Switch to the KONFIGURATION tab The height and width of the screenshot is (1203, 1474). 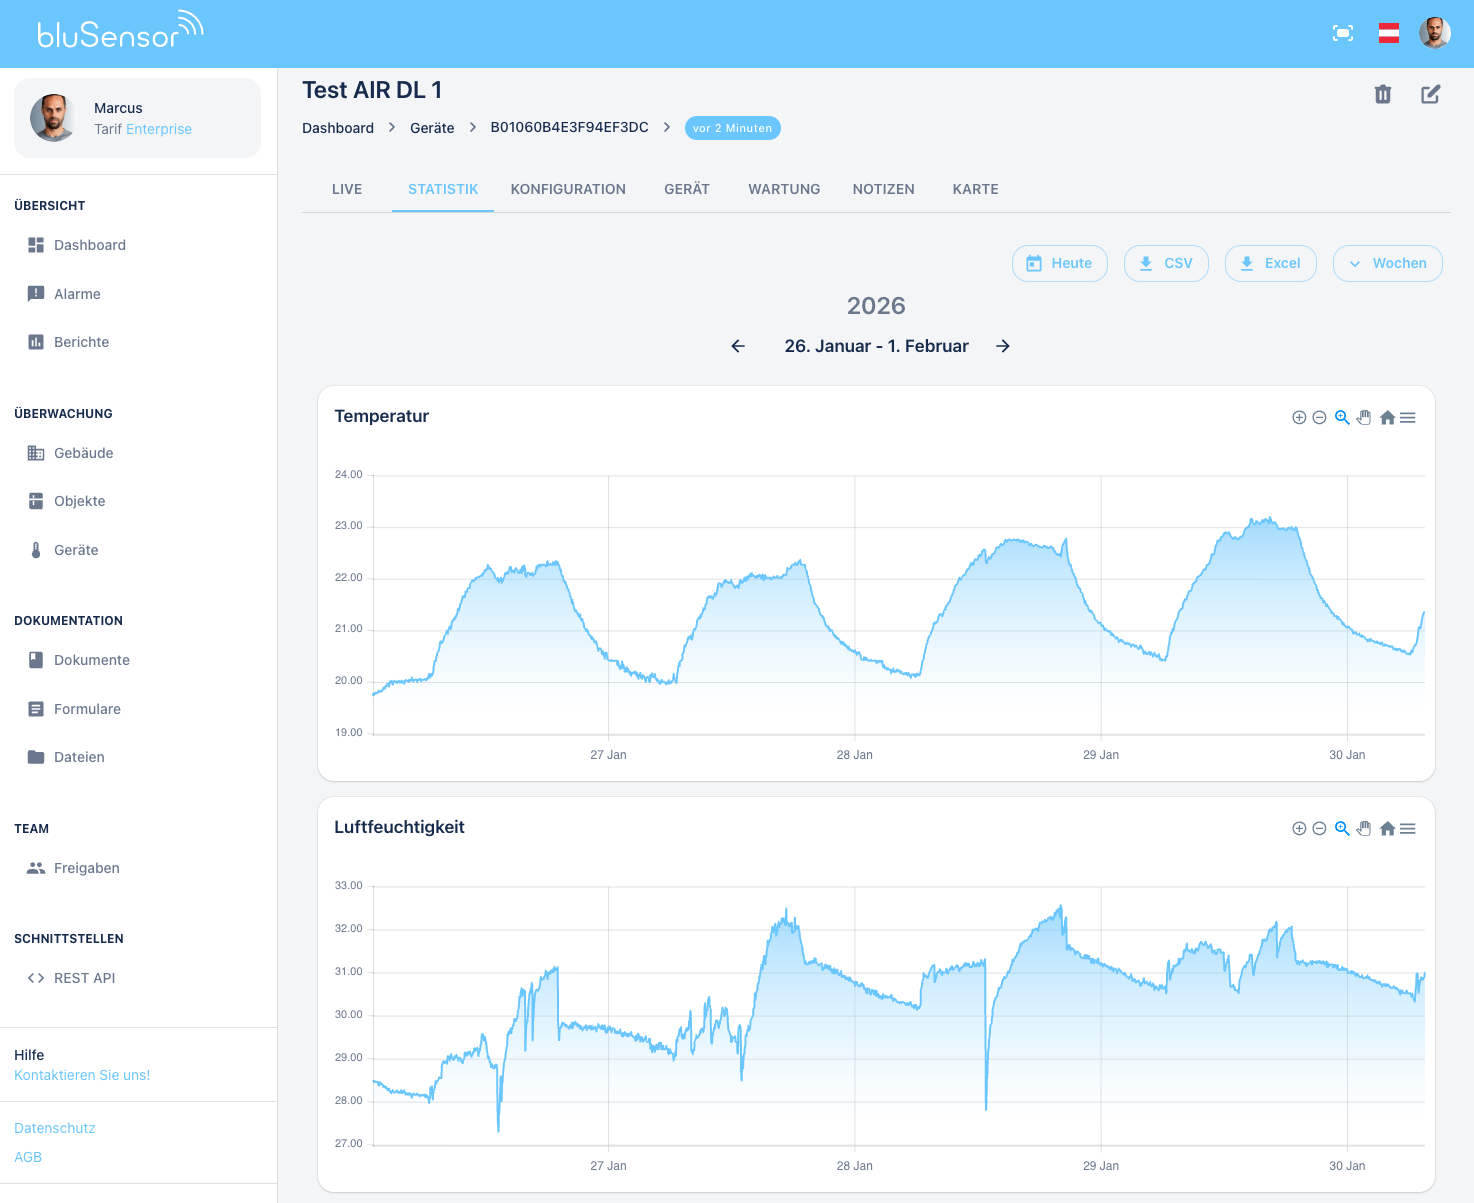pos(568,189)
